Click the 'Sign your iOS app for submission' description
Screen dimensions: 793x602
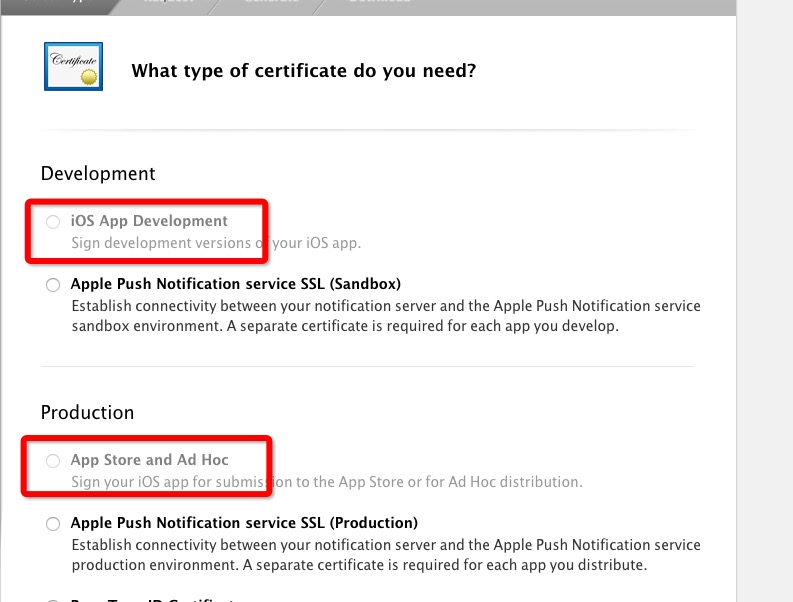click(327, 482)
